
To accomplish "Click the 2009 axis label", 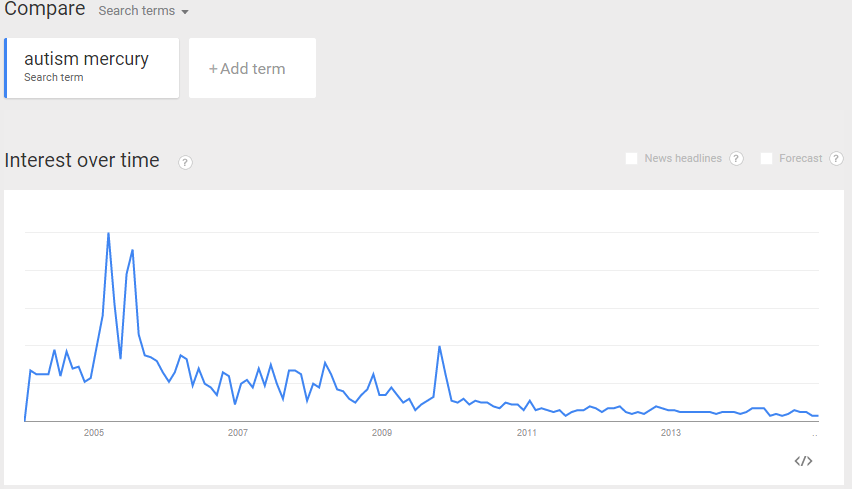I will pos(382,433).
